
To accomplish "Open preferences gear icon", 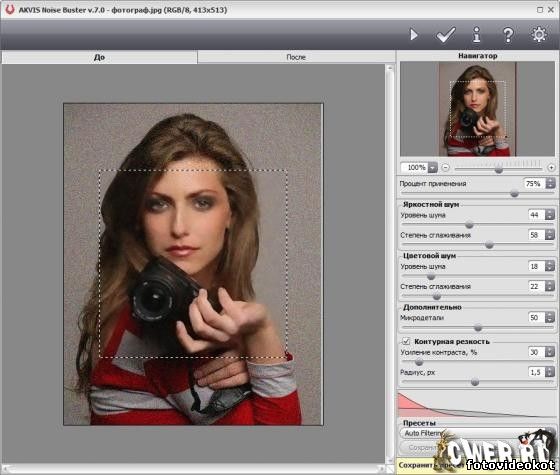I will [x=539, y=35].
